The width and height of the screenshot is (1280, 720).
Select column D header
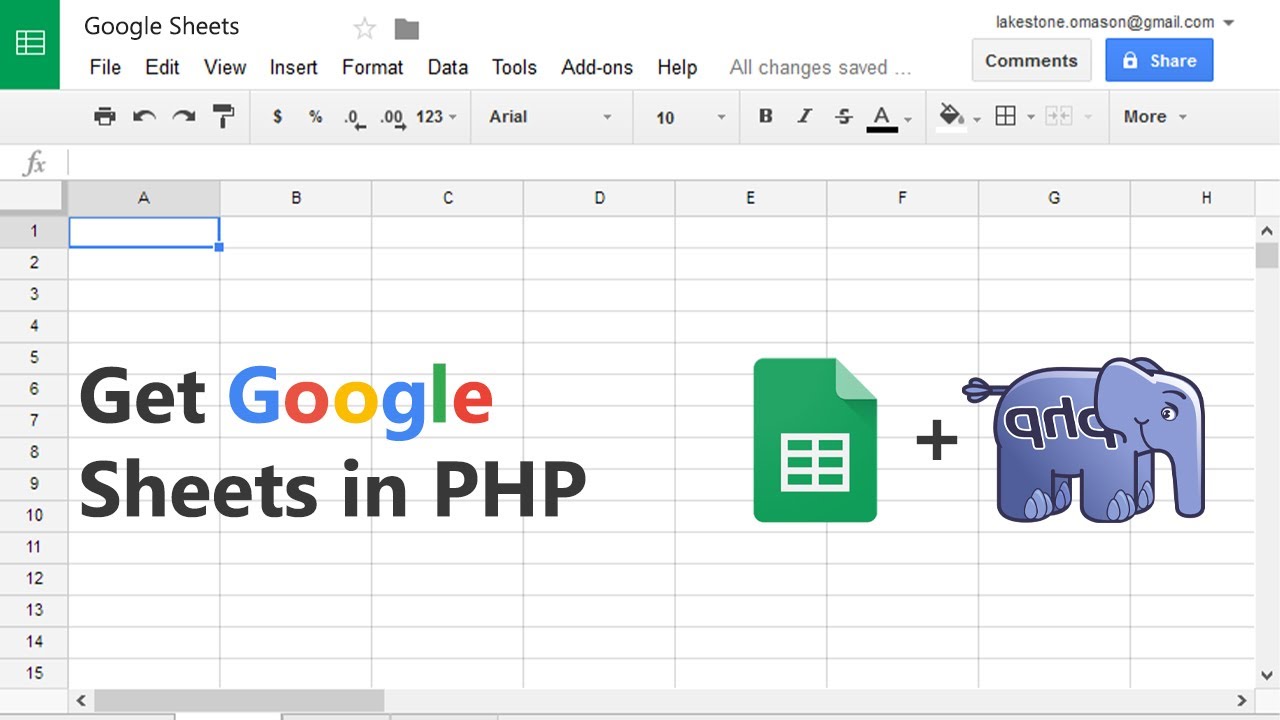pyautogui.click(x=599, y=198)
